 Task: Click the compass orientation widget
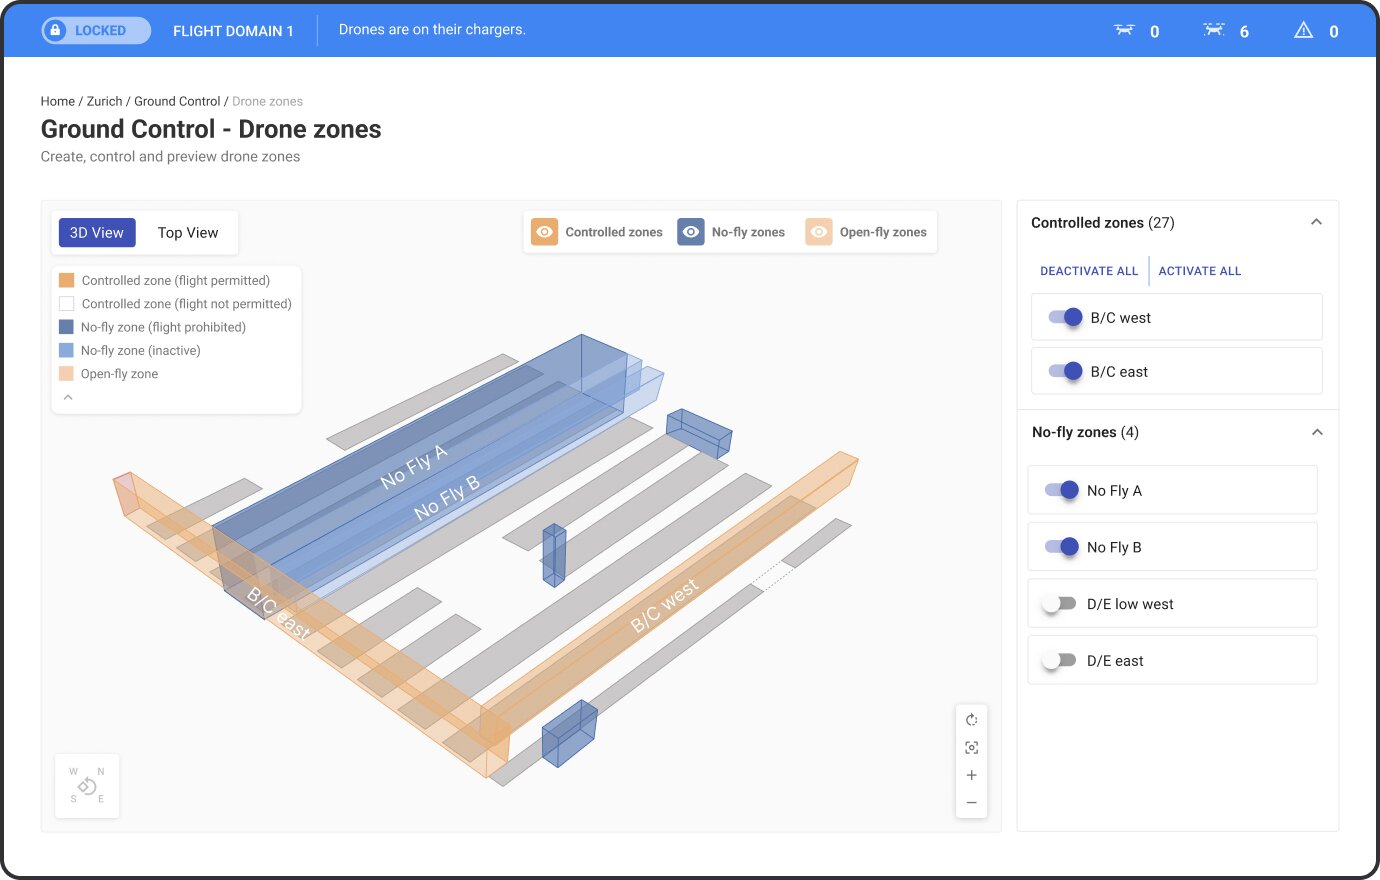click(87, 786)
